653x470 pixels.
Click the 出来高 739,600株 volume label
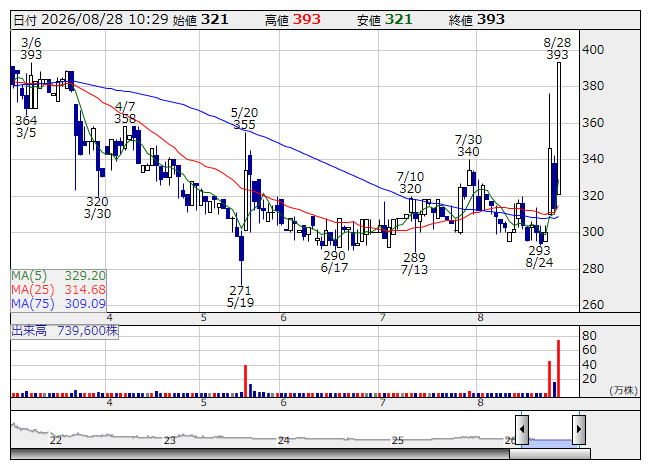point(65,331)
